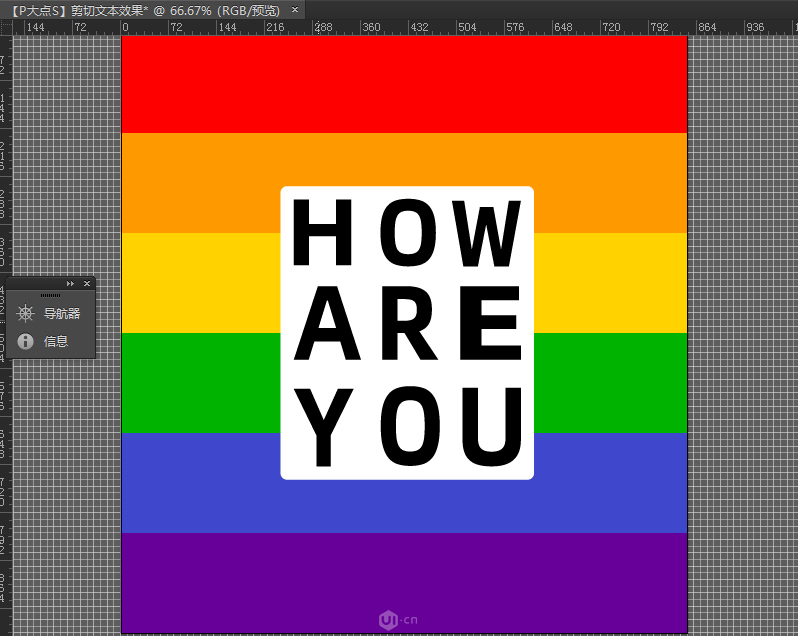Click the floating panel's grip handle
This screenshot has height=636, width=798.
[50, 296]
